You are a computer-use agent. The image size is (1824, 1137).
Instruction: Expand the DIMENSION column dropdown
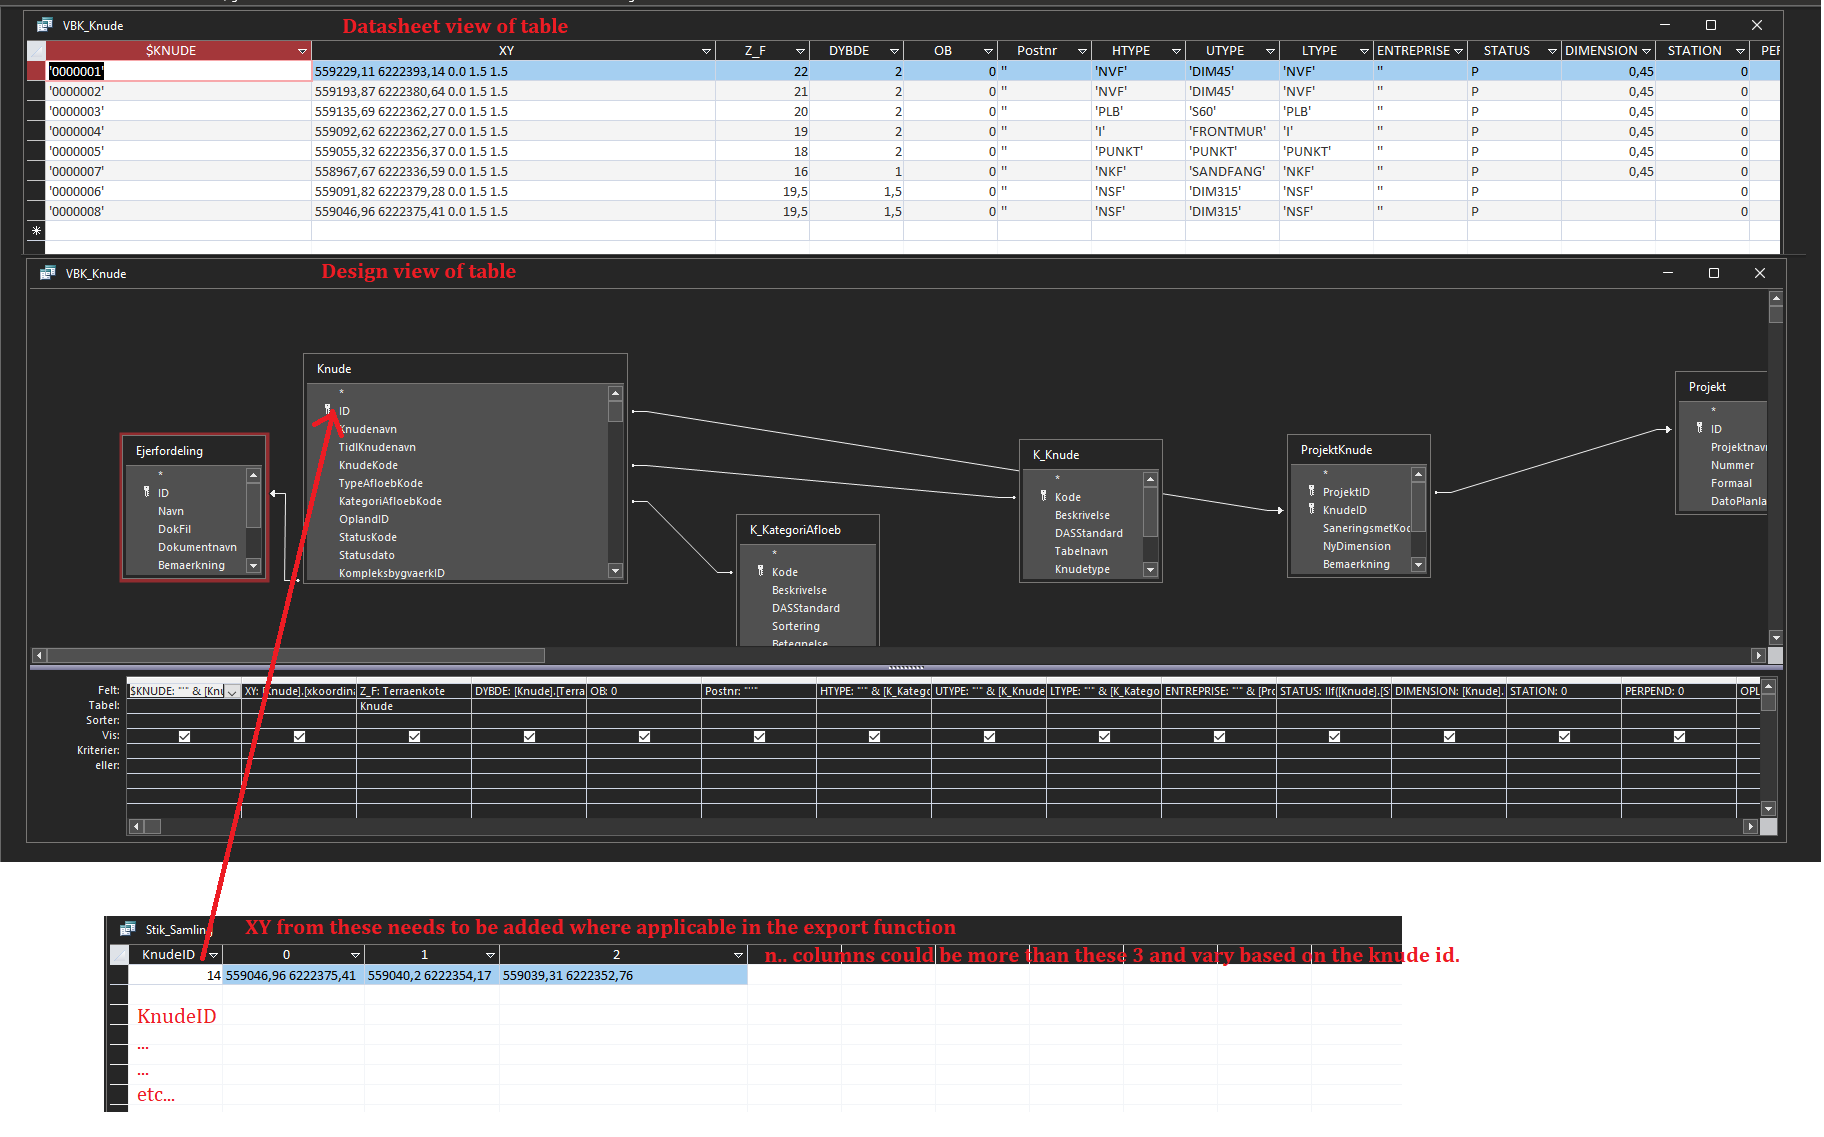[x=1646, y=51]
